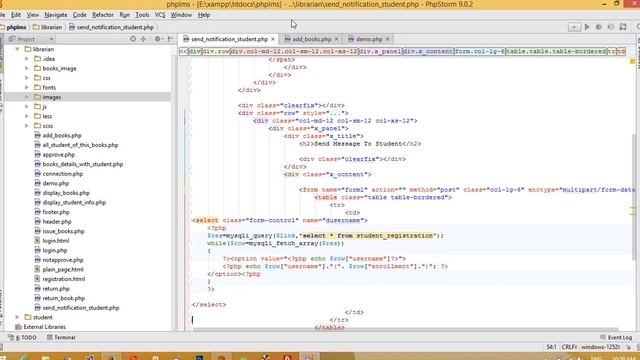Click the Collapse All icon in Project panel
Viewport: 640px width, 360px height.
143,39
